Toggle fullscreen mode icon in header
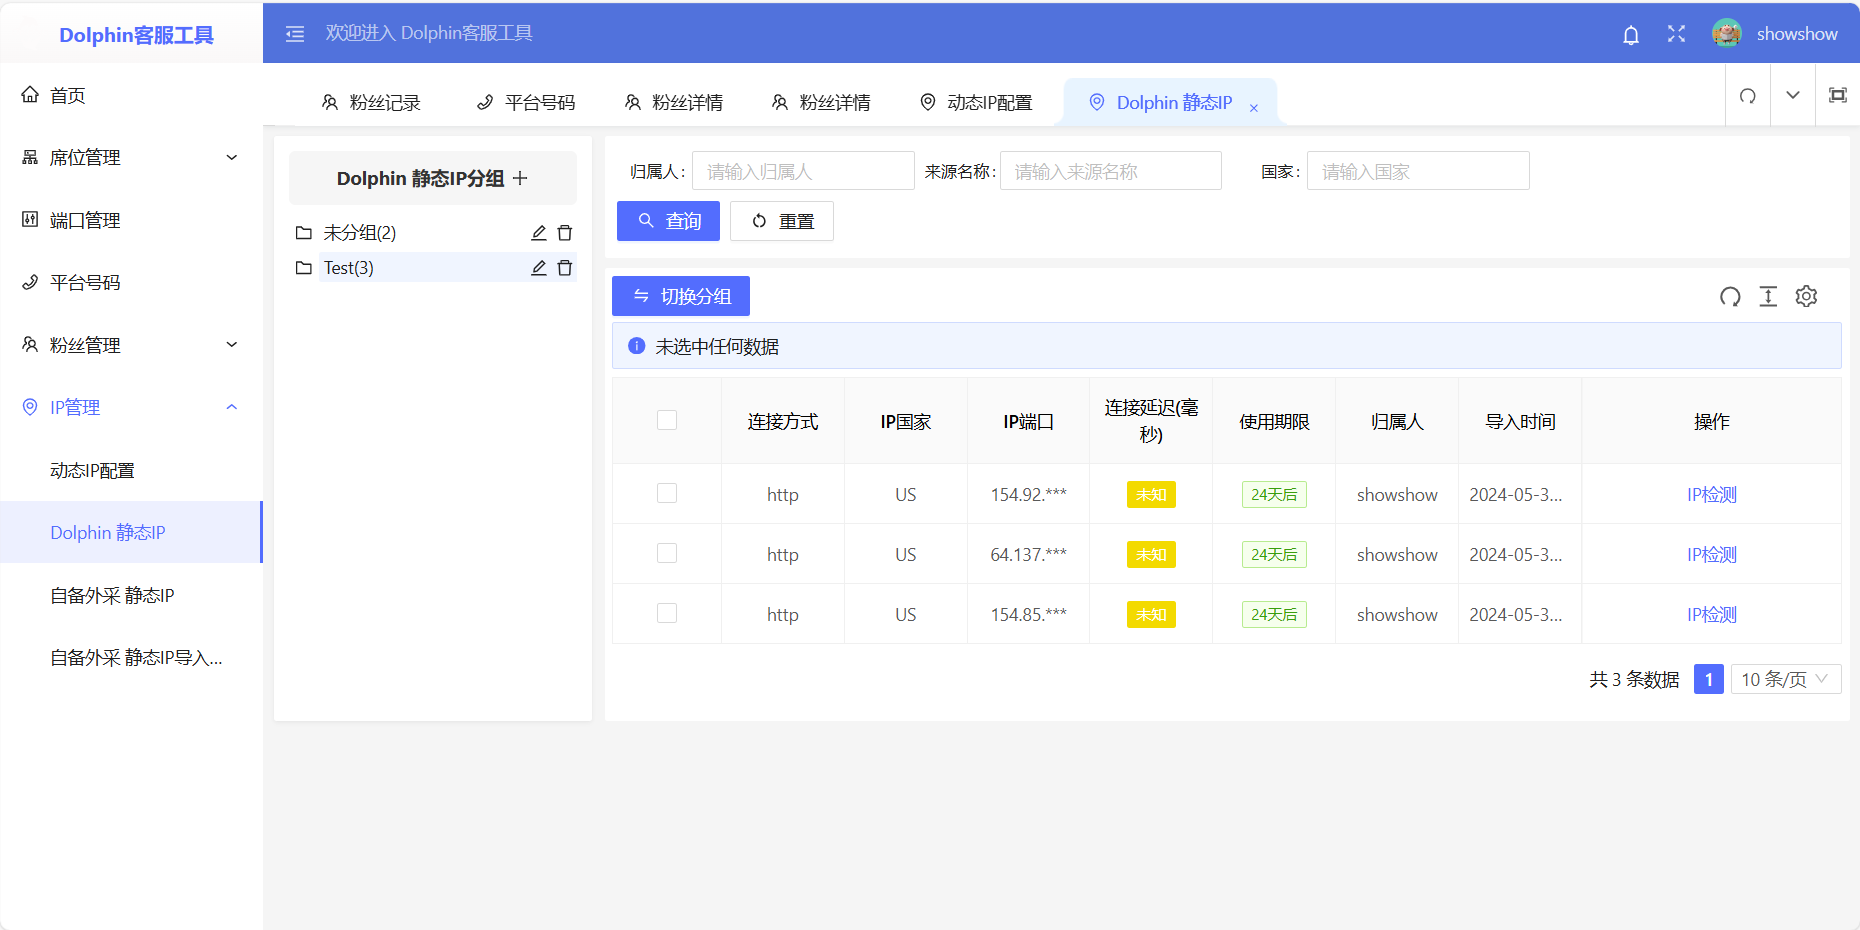The image size is (1860, 930). (x=1677, y=34)
